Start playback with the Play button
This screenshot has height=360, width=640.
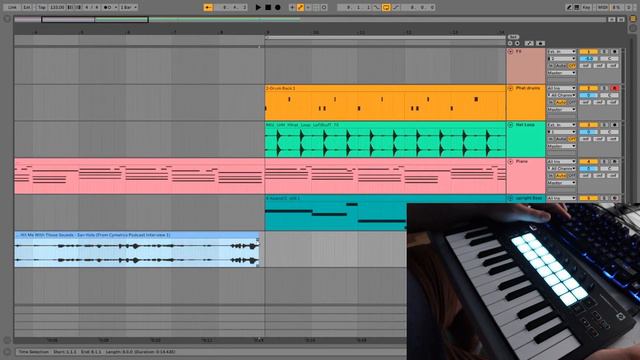(x=258, y=7)
